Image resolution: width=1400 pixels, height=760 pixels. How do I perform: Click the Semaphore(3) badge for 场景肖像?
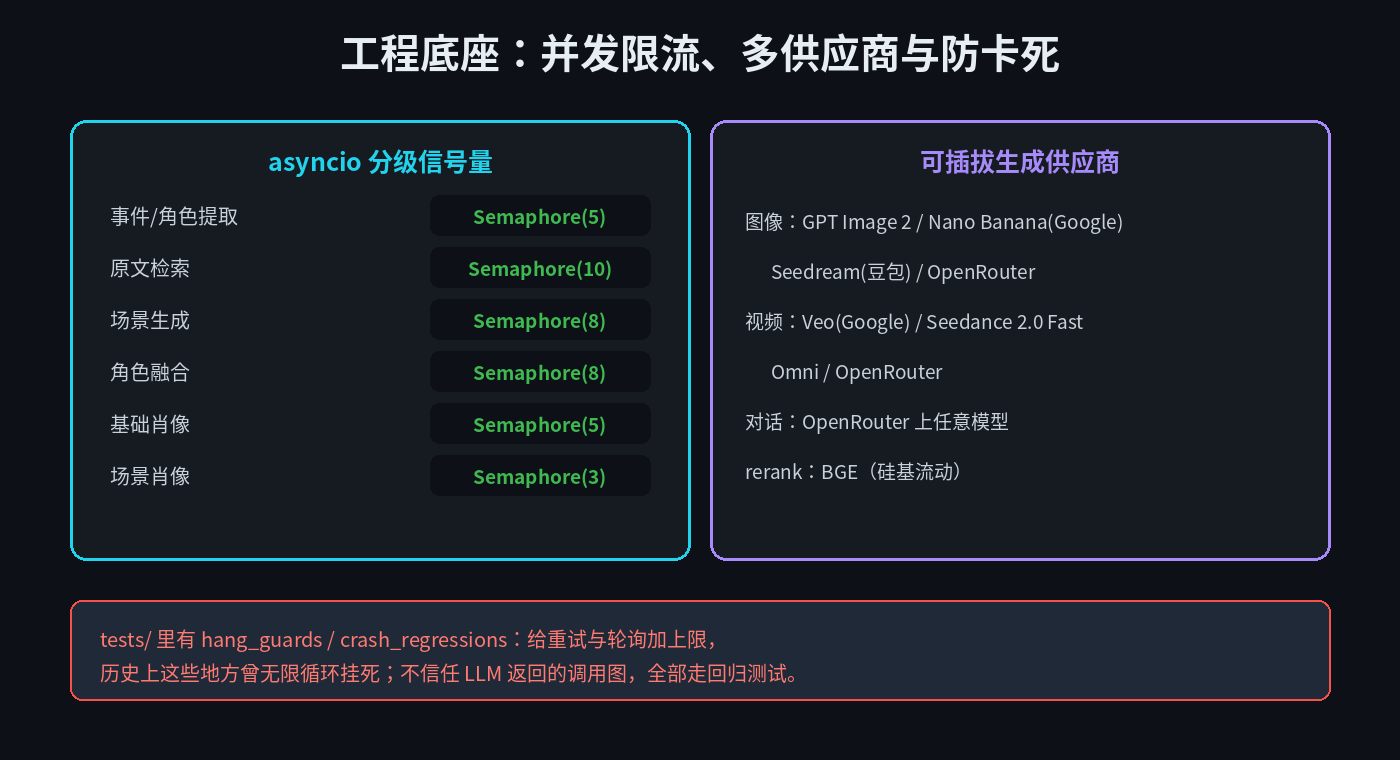coord(540,476)
